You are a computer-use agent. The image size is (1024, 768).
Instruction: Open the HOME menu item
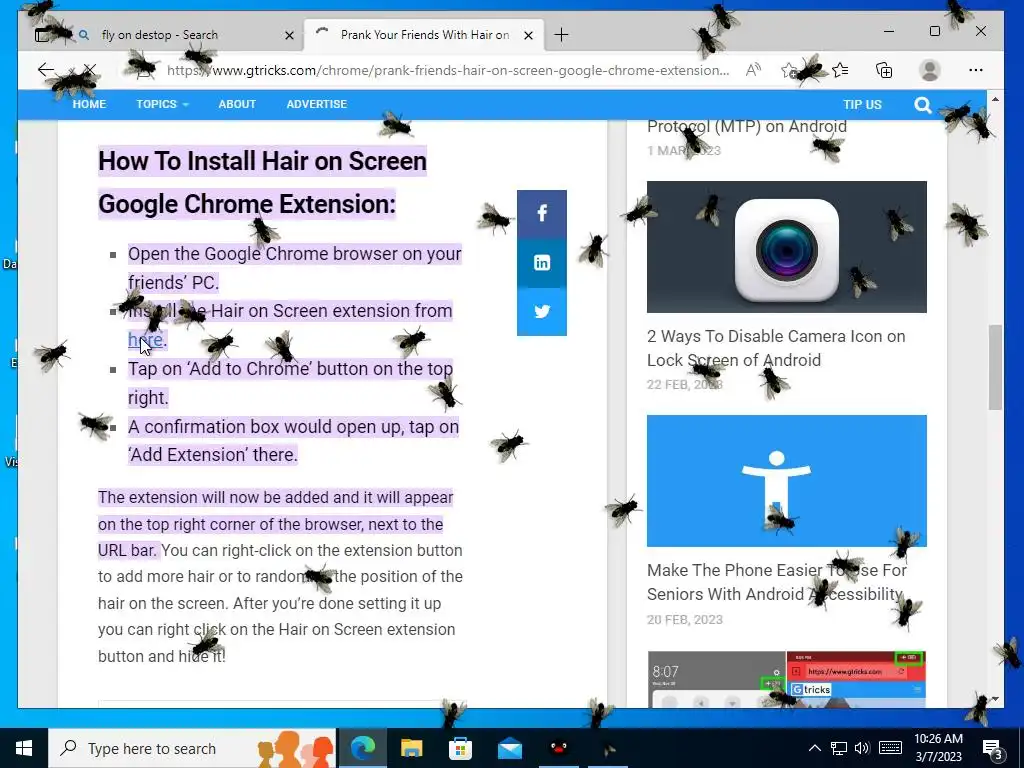(x=89, y=104)
